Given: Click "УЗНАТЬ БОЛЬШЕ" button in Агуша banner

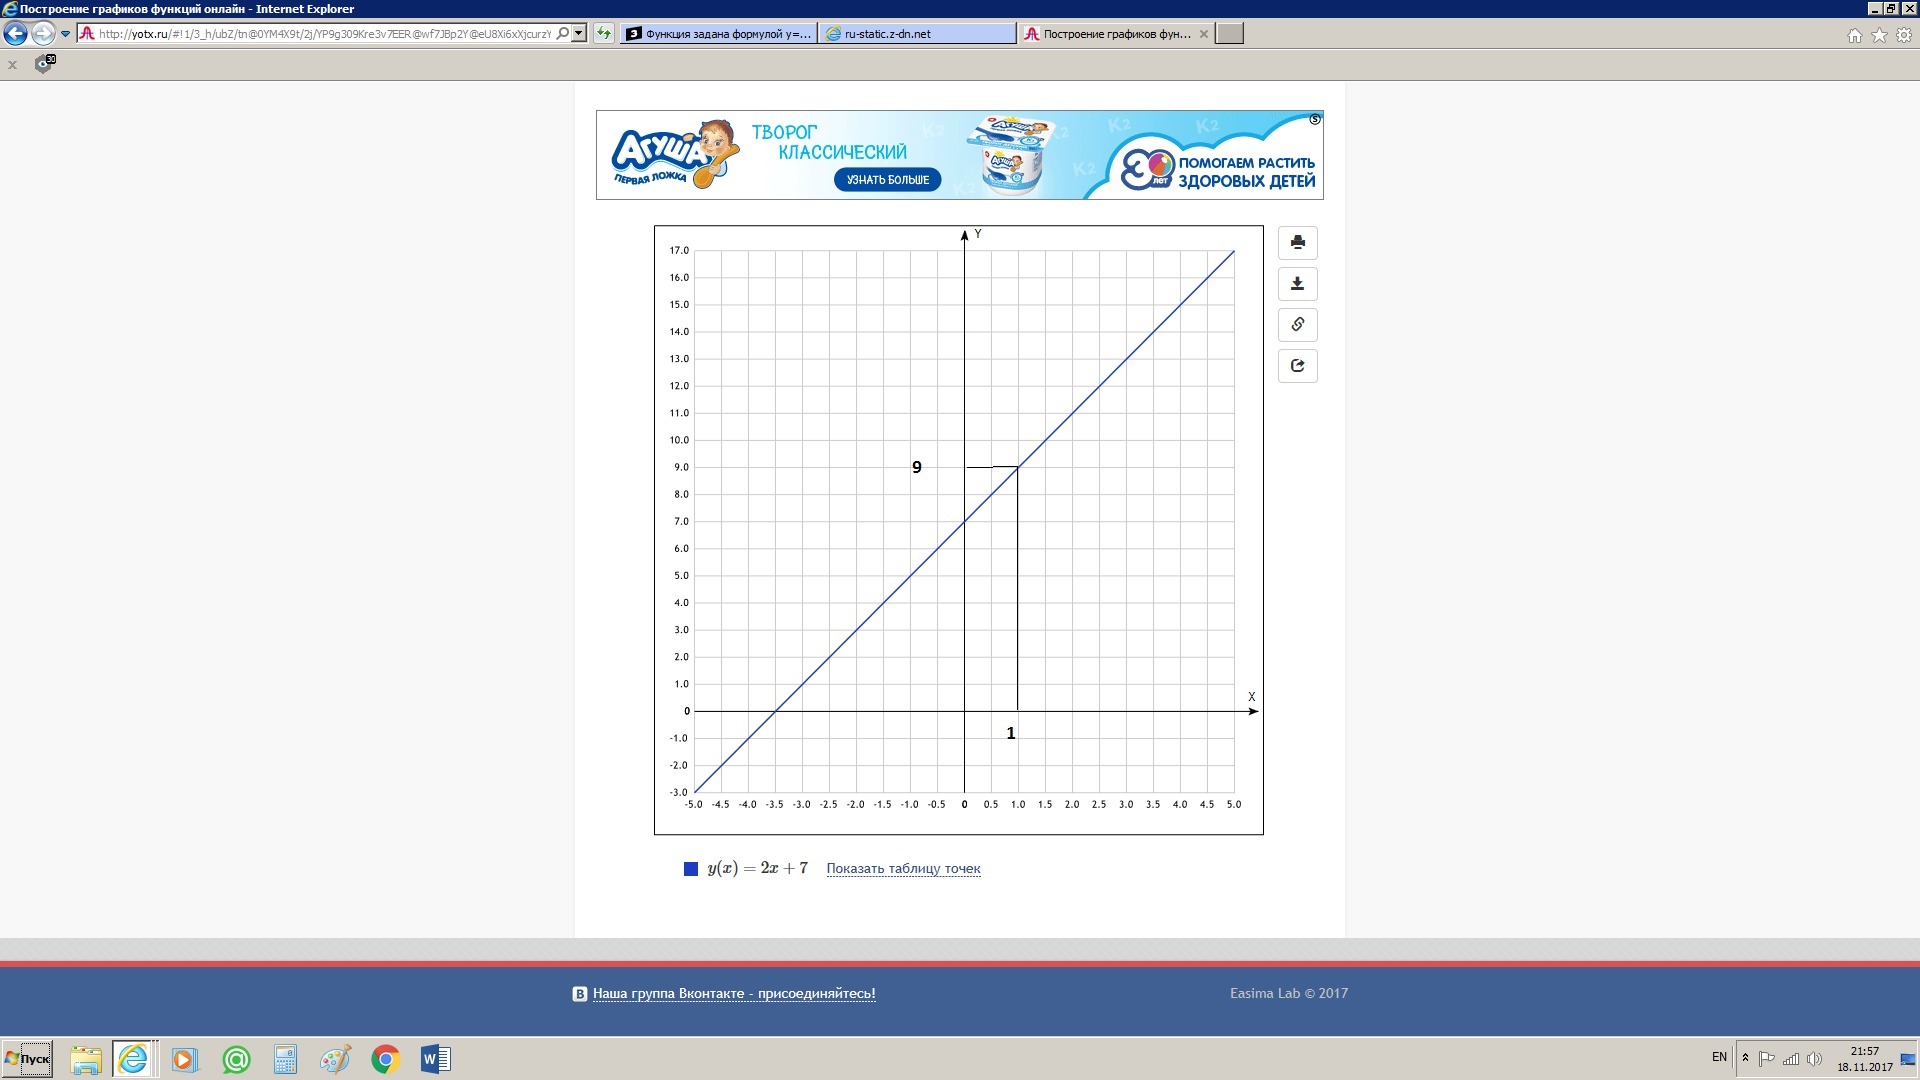Looking at the screenshot, I should 887,180.
